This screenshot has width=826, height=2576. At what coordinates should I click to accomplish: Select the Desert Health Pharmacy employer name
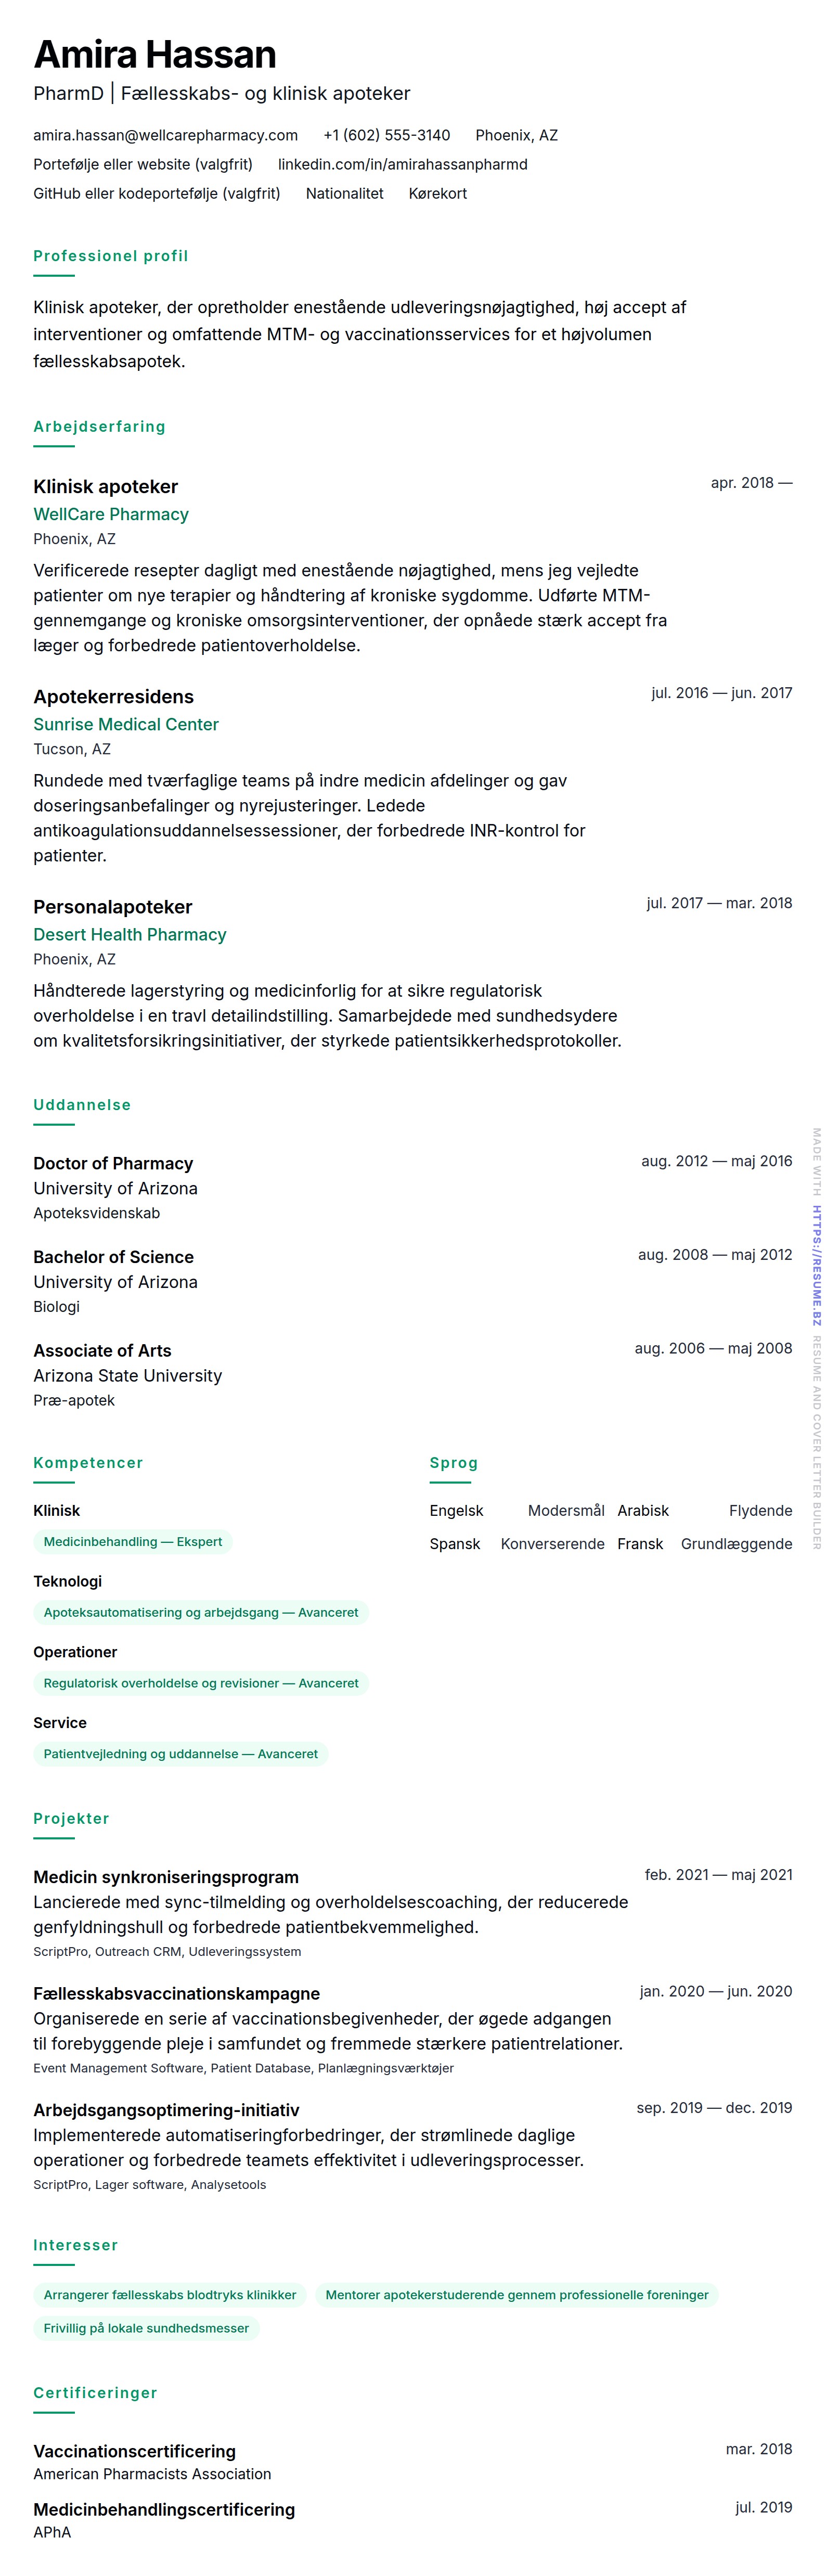[130, 934]
